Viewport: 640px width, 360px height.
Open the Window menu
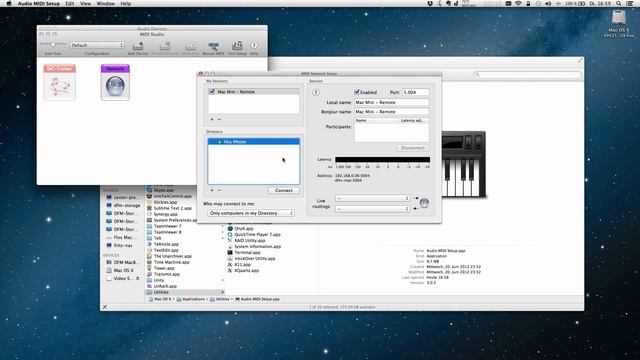click(x=105, y=3)
